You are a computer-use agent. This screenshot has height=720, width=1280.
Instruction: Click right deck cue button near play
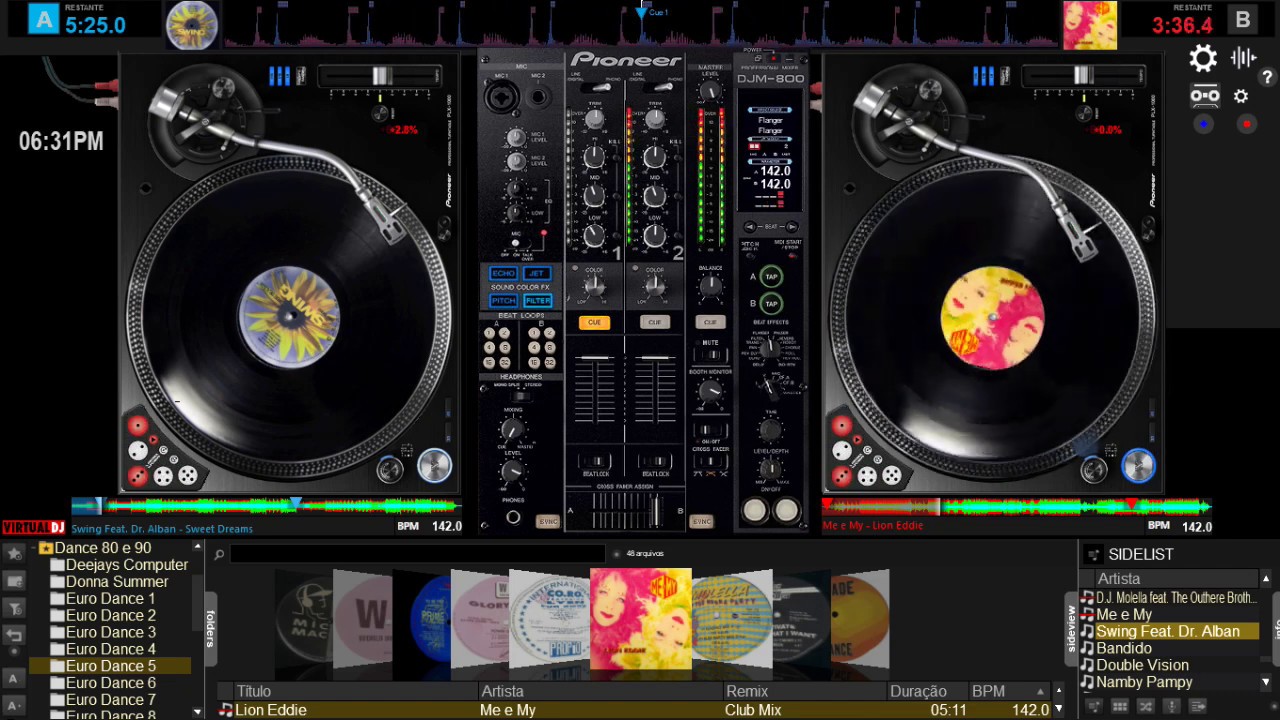tap(1094, 468)
